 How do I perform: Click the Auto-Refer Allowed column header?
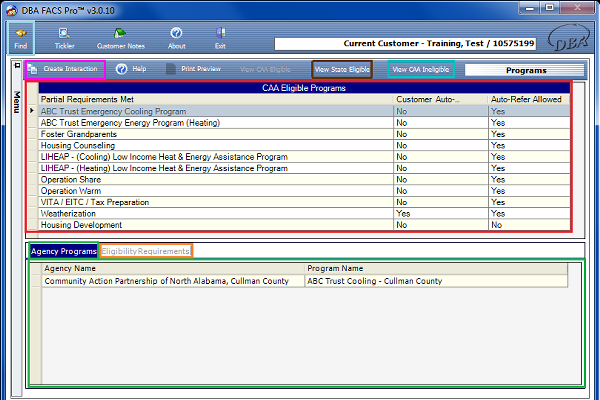click(529, 100)
